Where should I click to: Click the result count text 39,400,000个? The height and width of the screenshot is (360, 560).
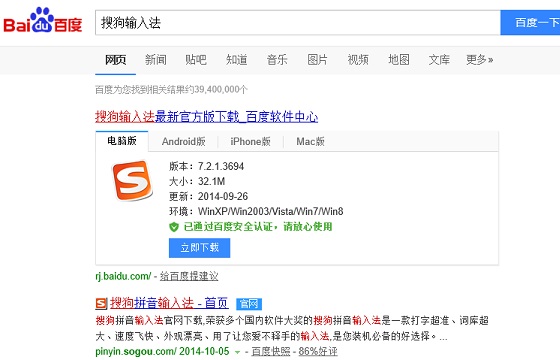point(221,89)
